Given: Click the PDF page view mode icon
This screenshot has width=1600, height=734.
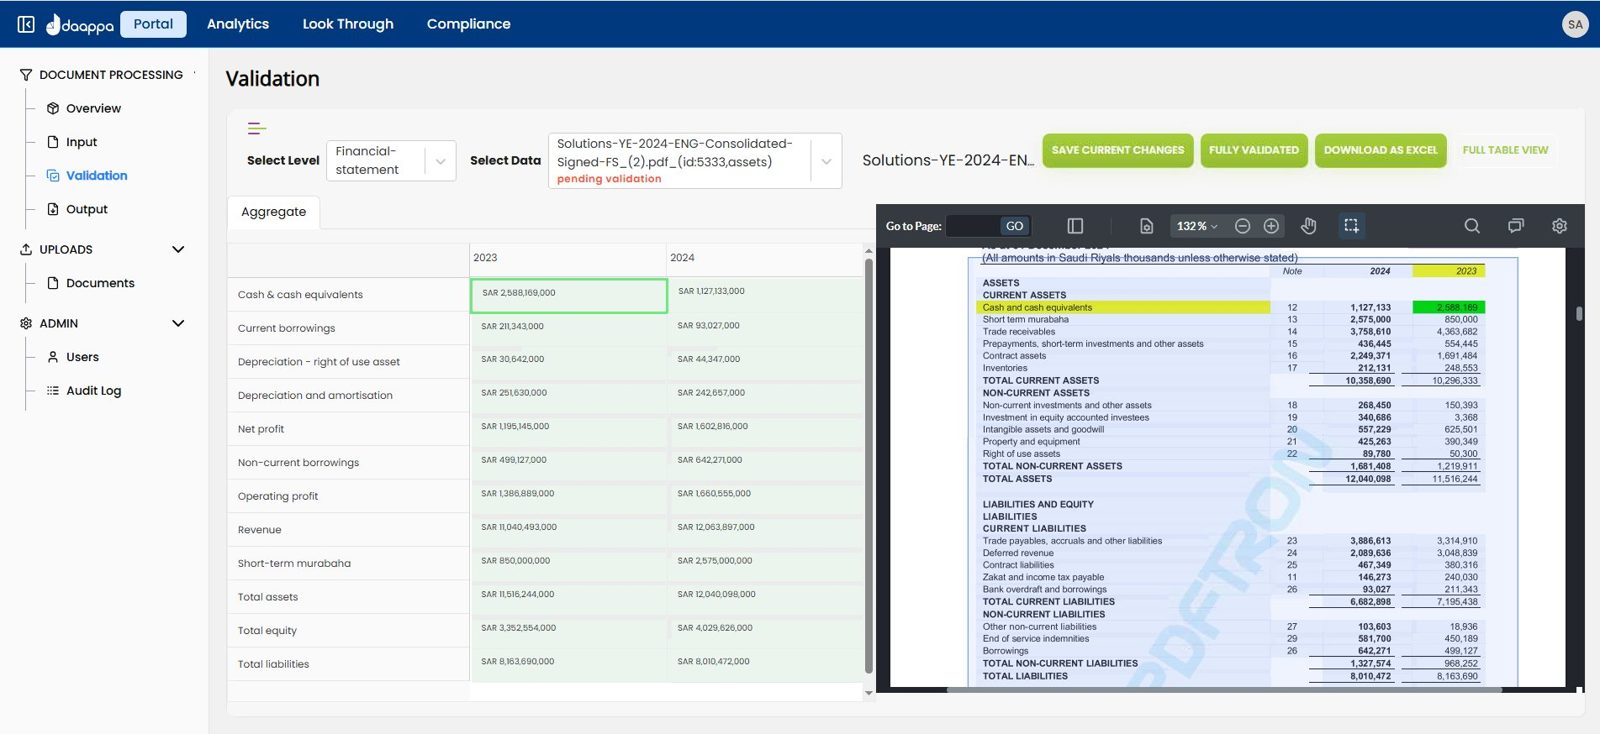Looking at the screenshot, I should (x=1147, y=226).
